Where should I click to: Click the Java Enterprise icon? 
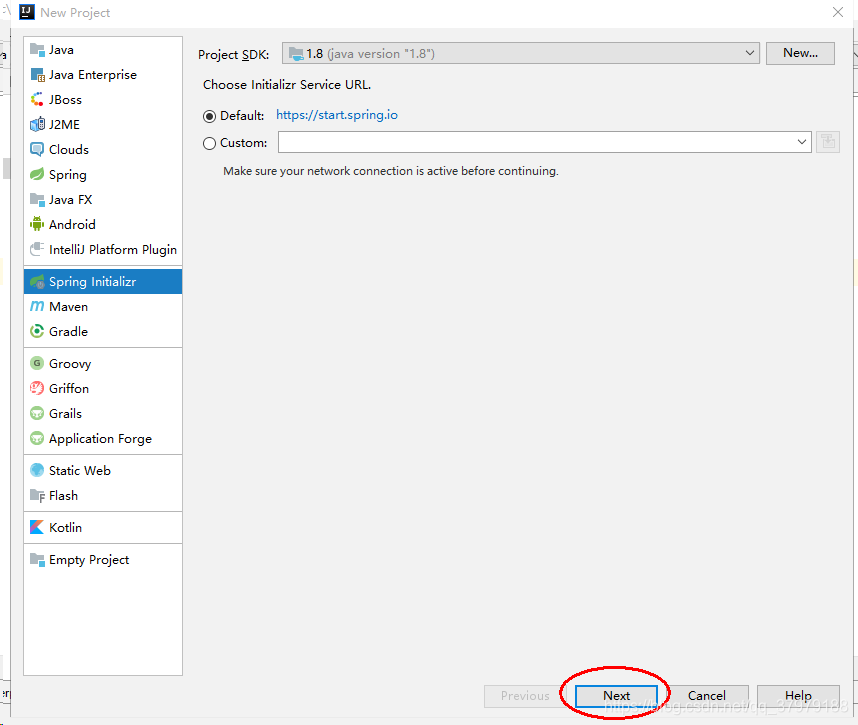click(x=37, y=74)
